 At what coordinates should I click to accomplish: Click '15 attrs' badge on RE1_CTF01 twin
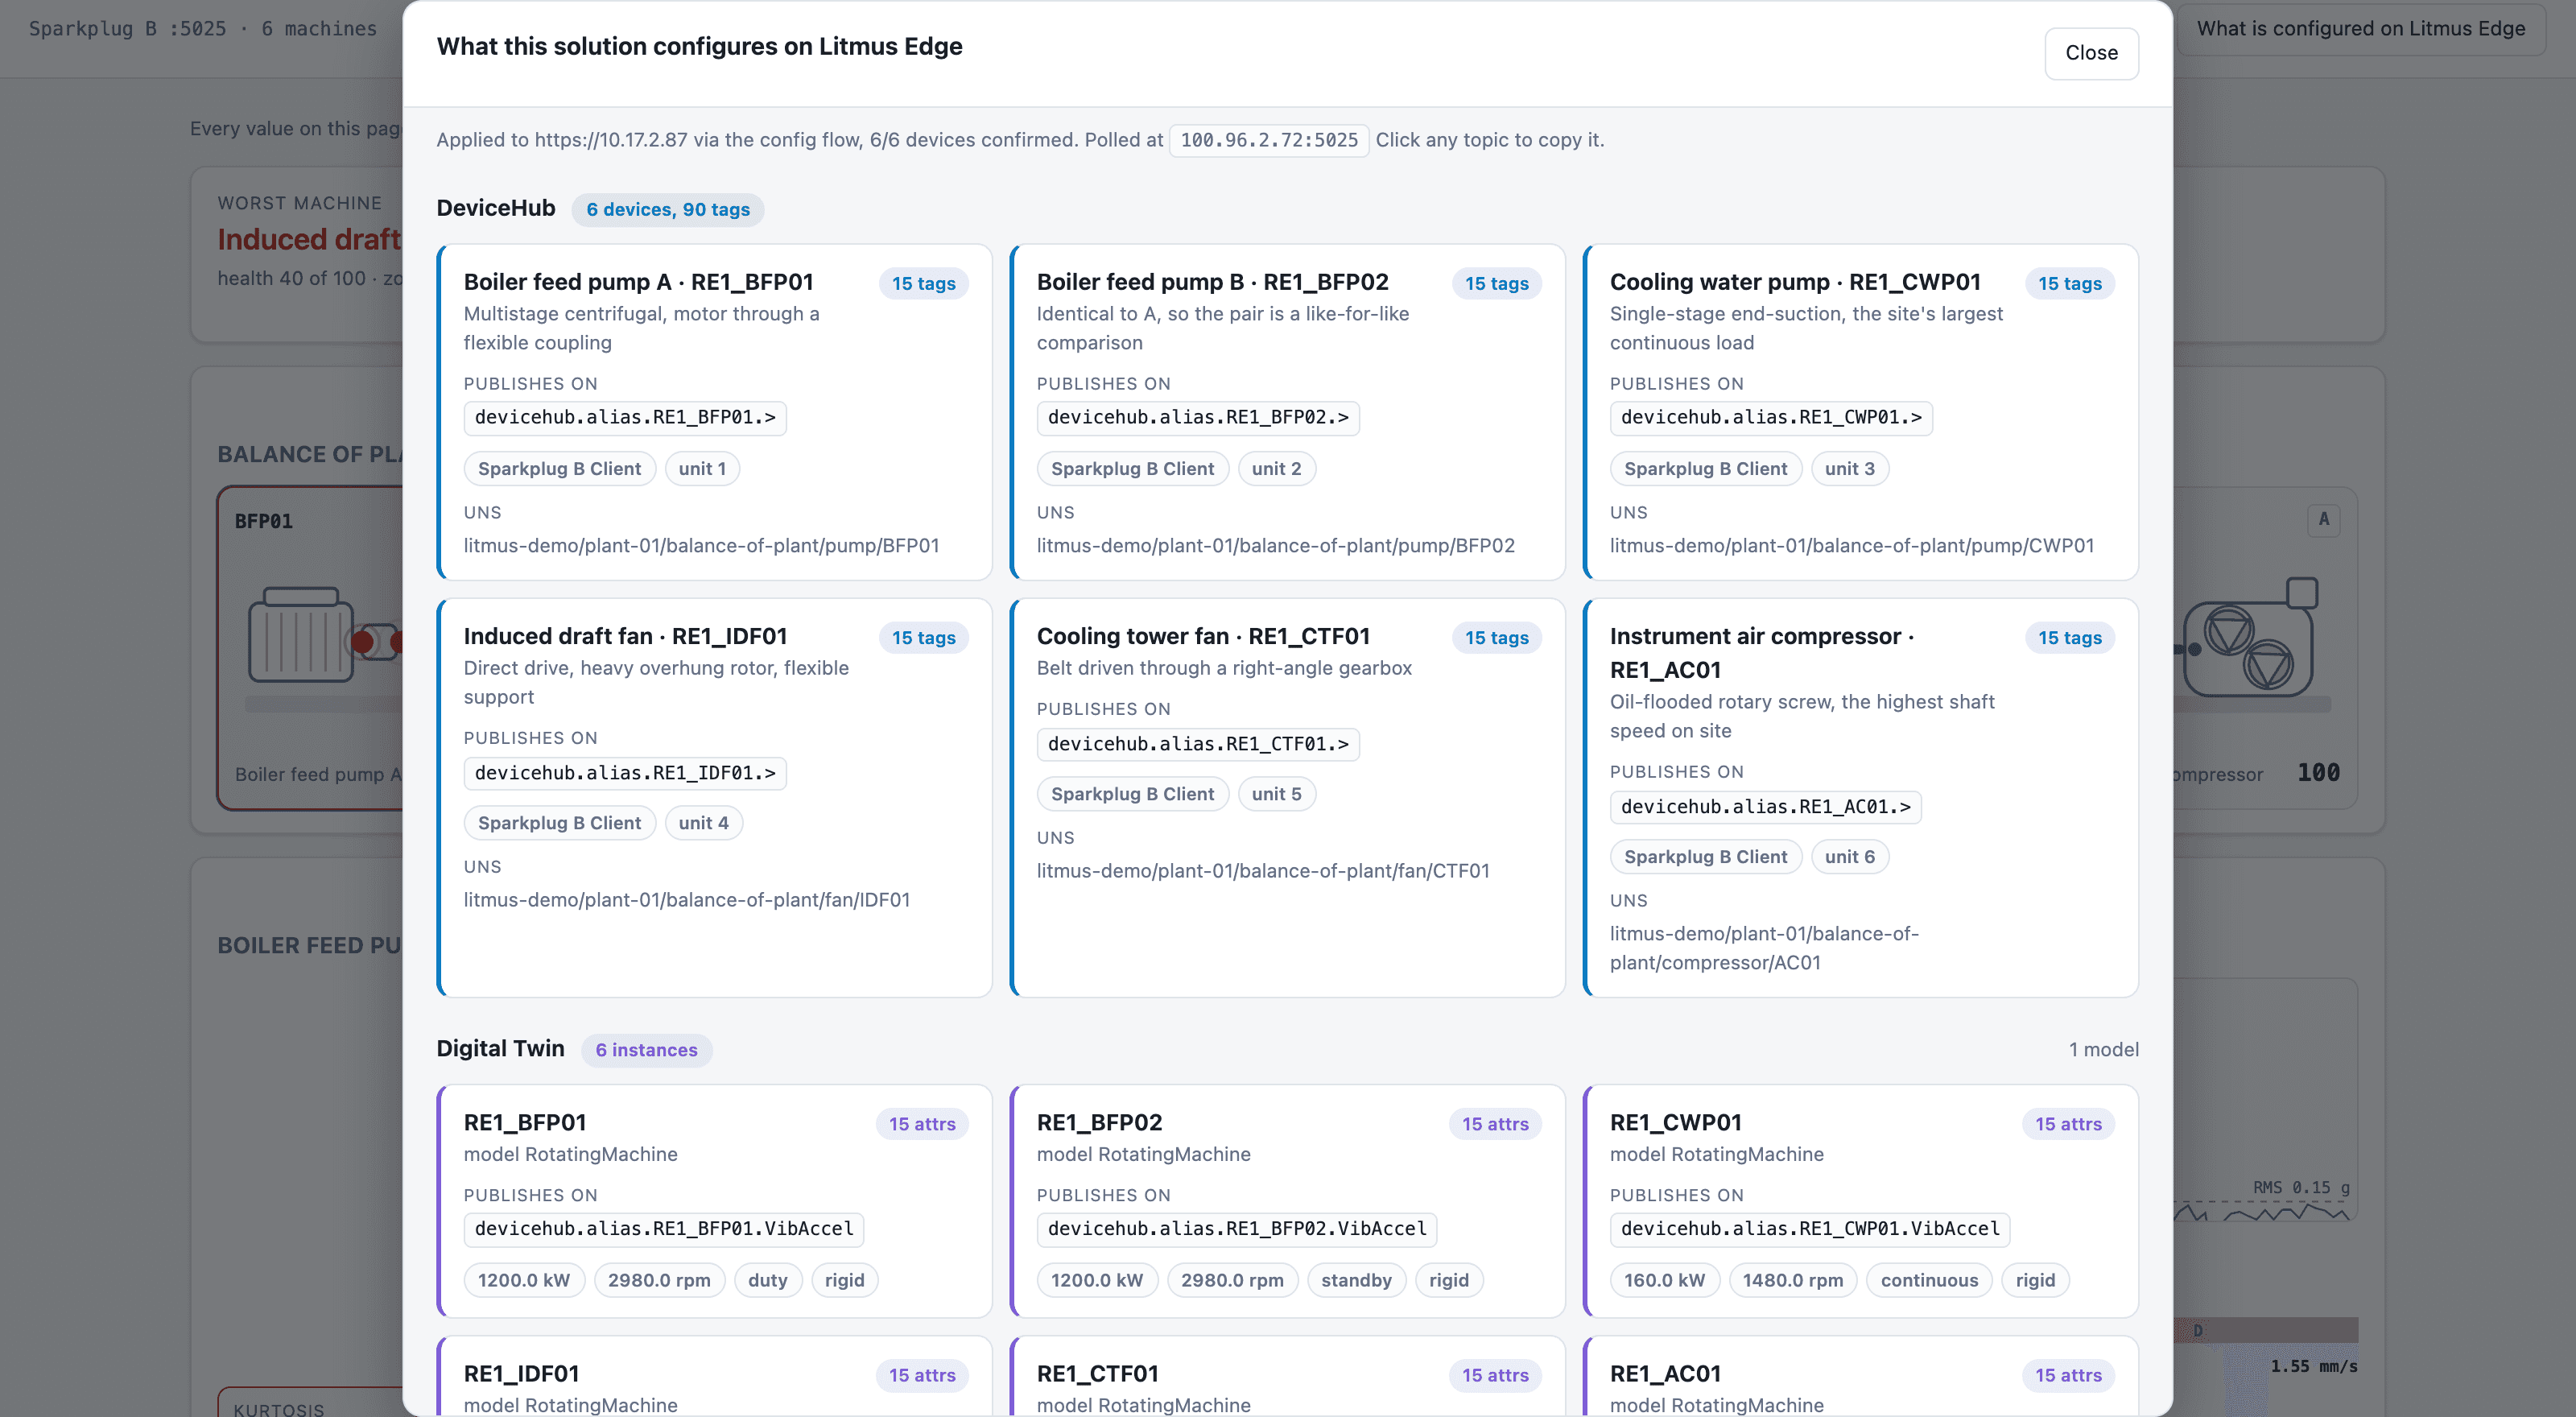pos(1495,1375)
